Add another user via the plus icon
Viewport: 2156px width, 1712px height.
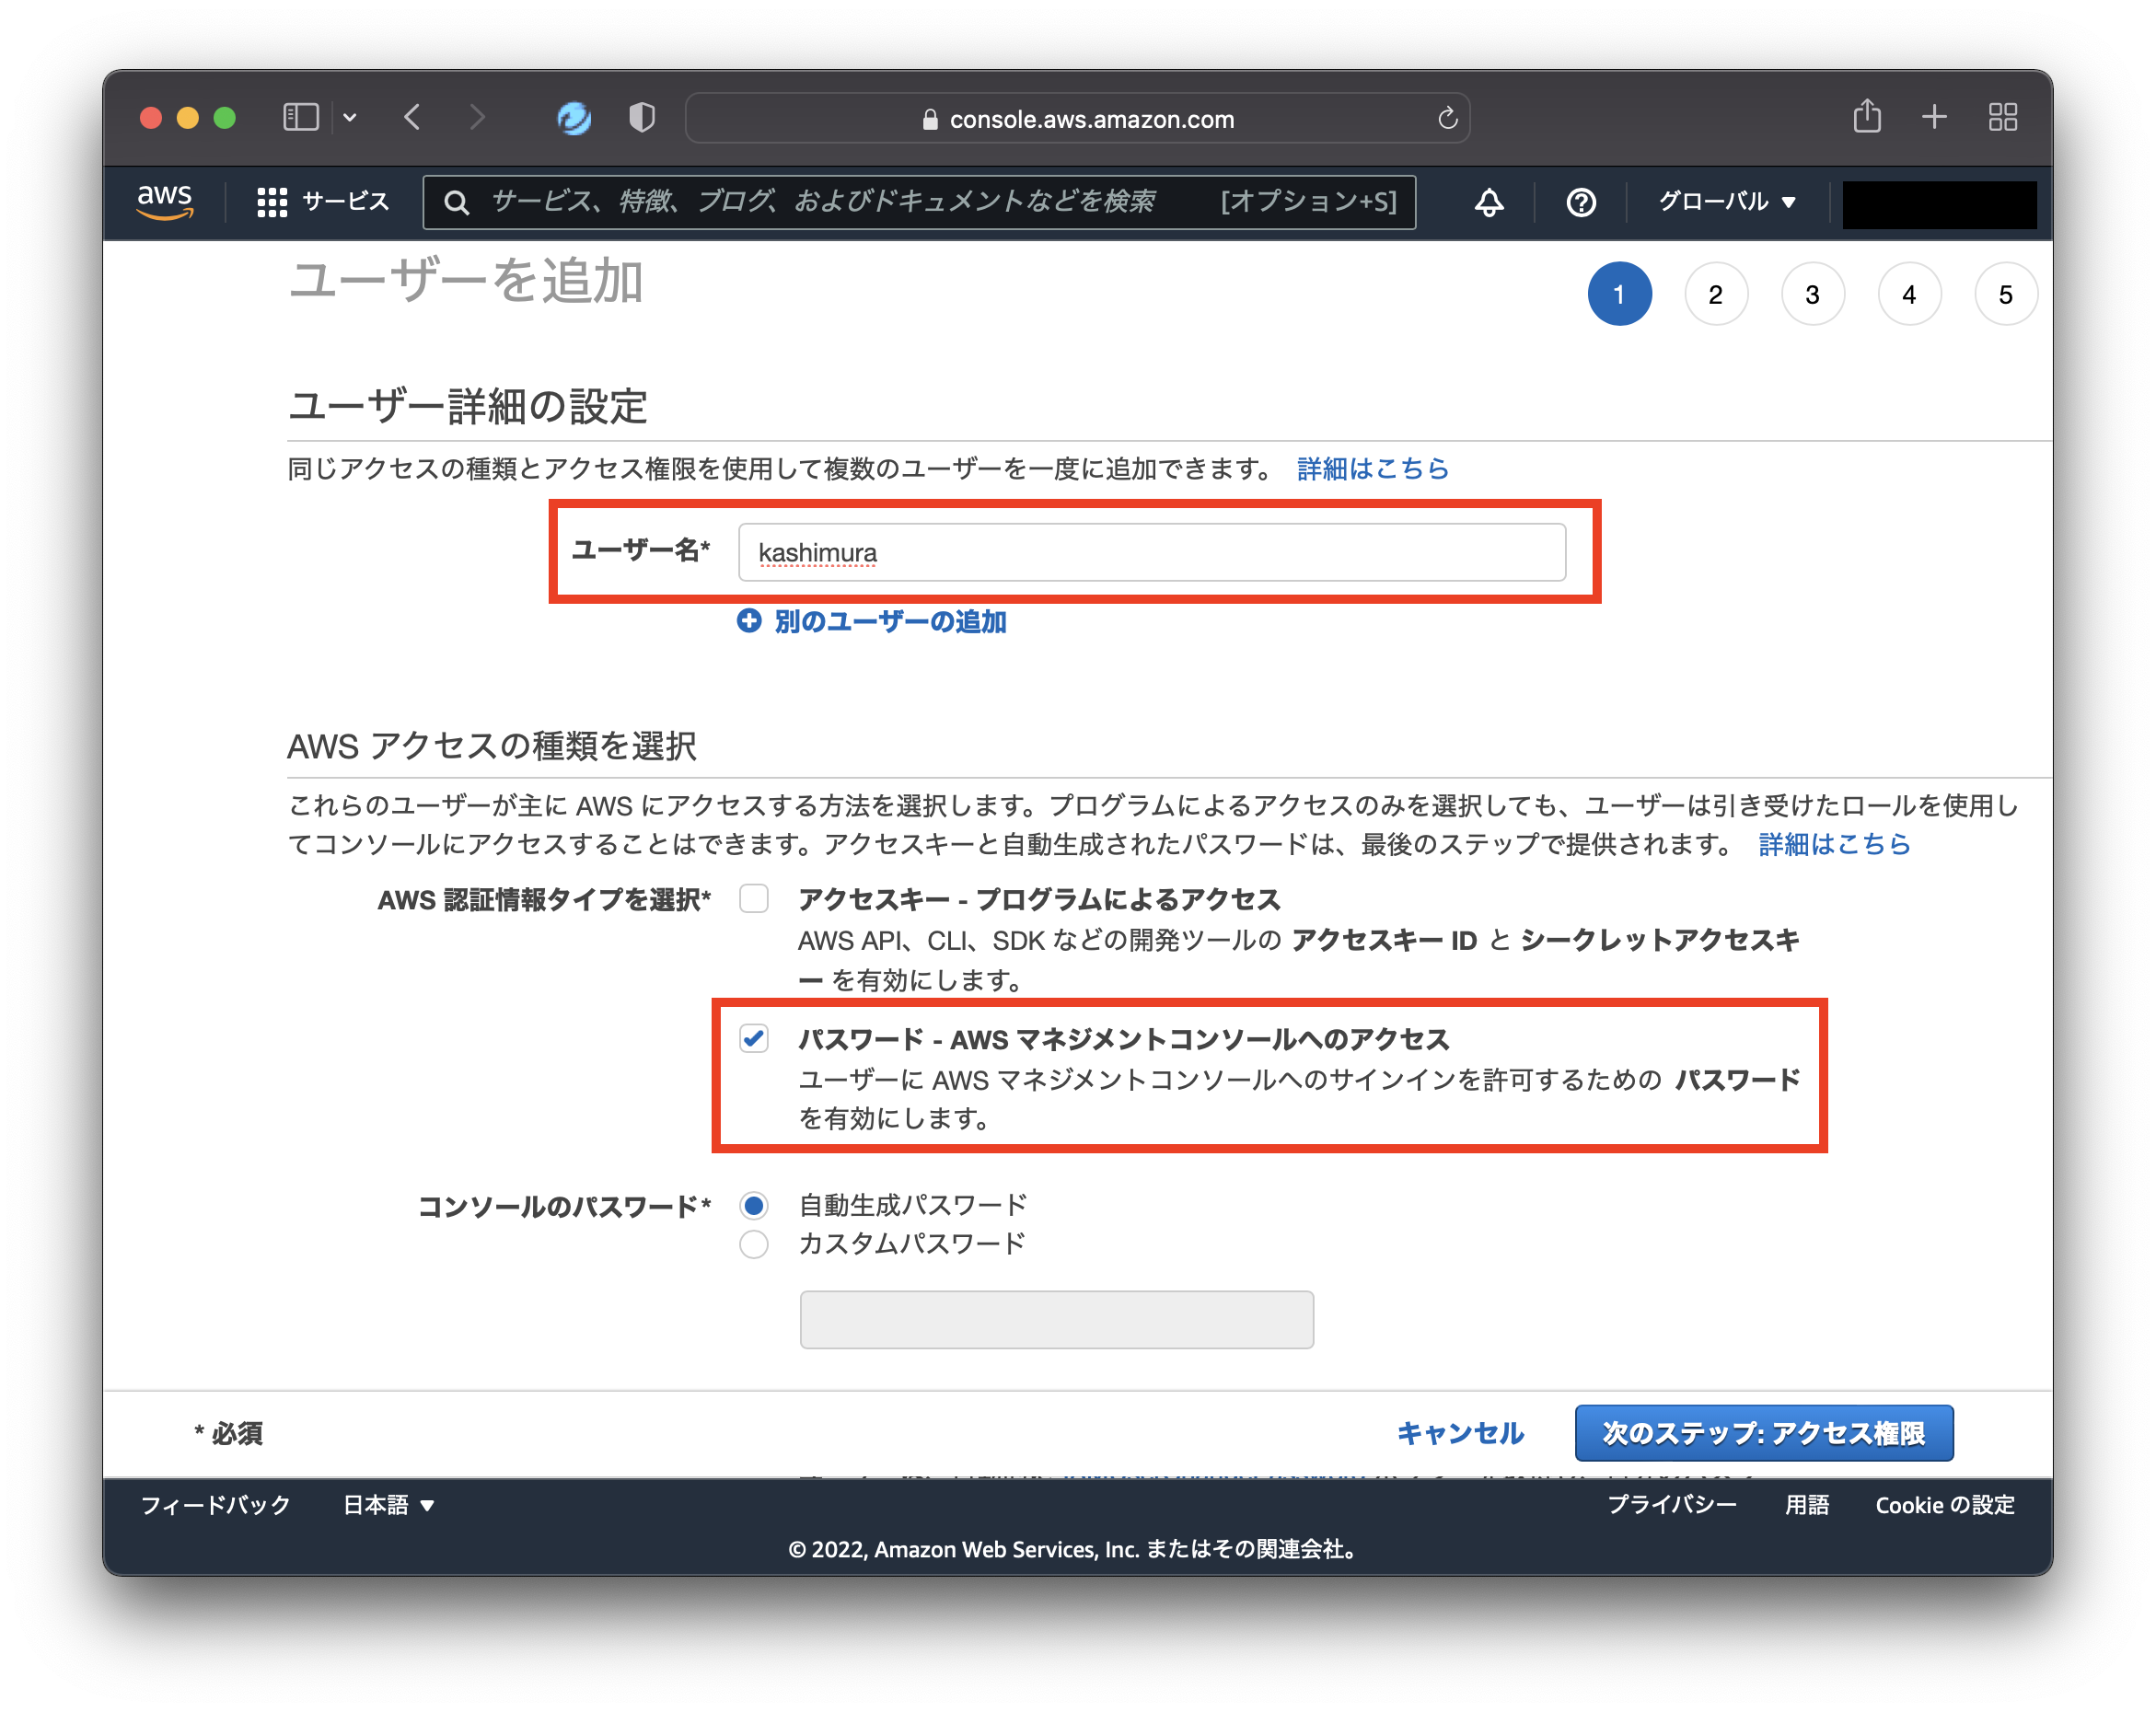pos(749,621)
